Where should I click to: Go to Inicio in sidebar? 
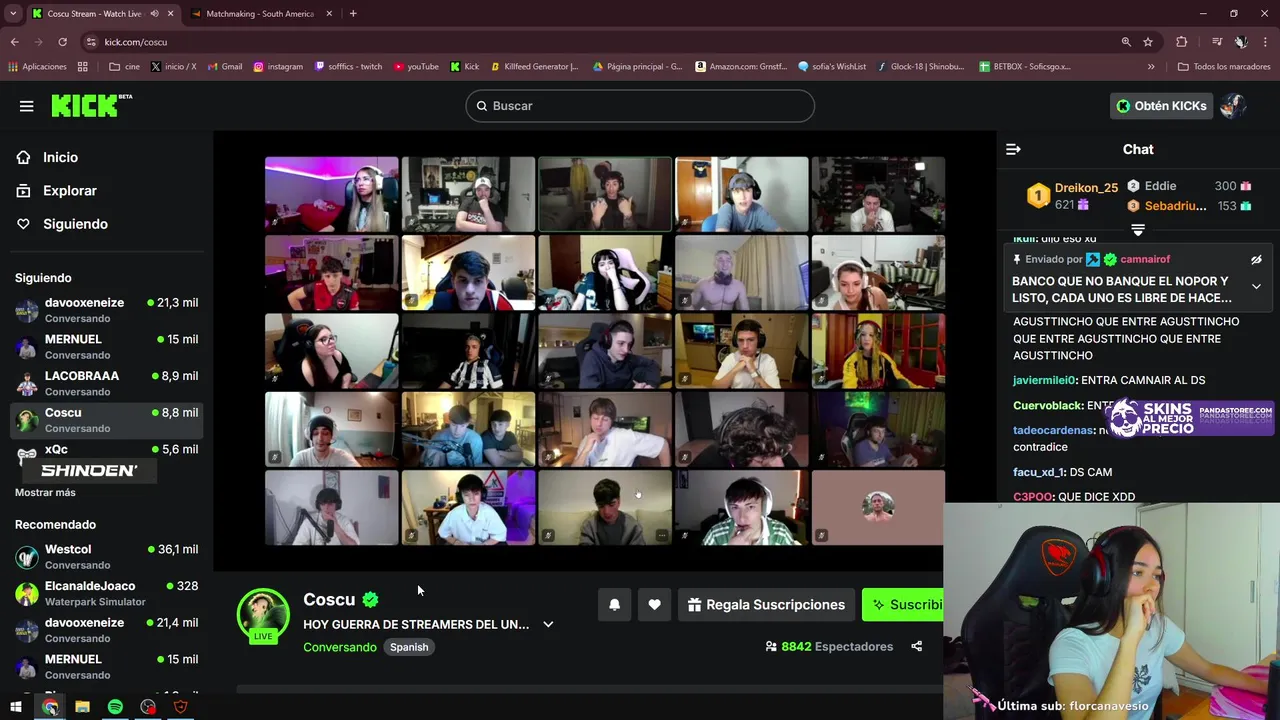(60, 157)
